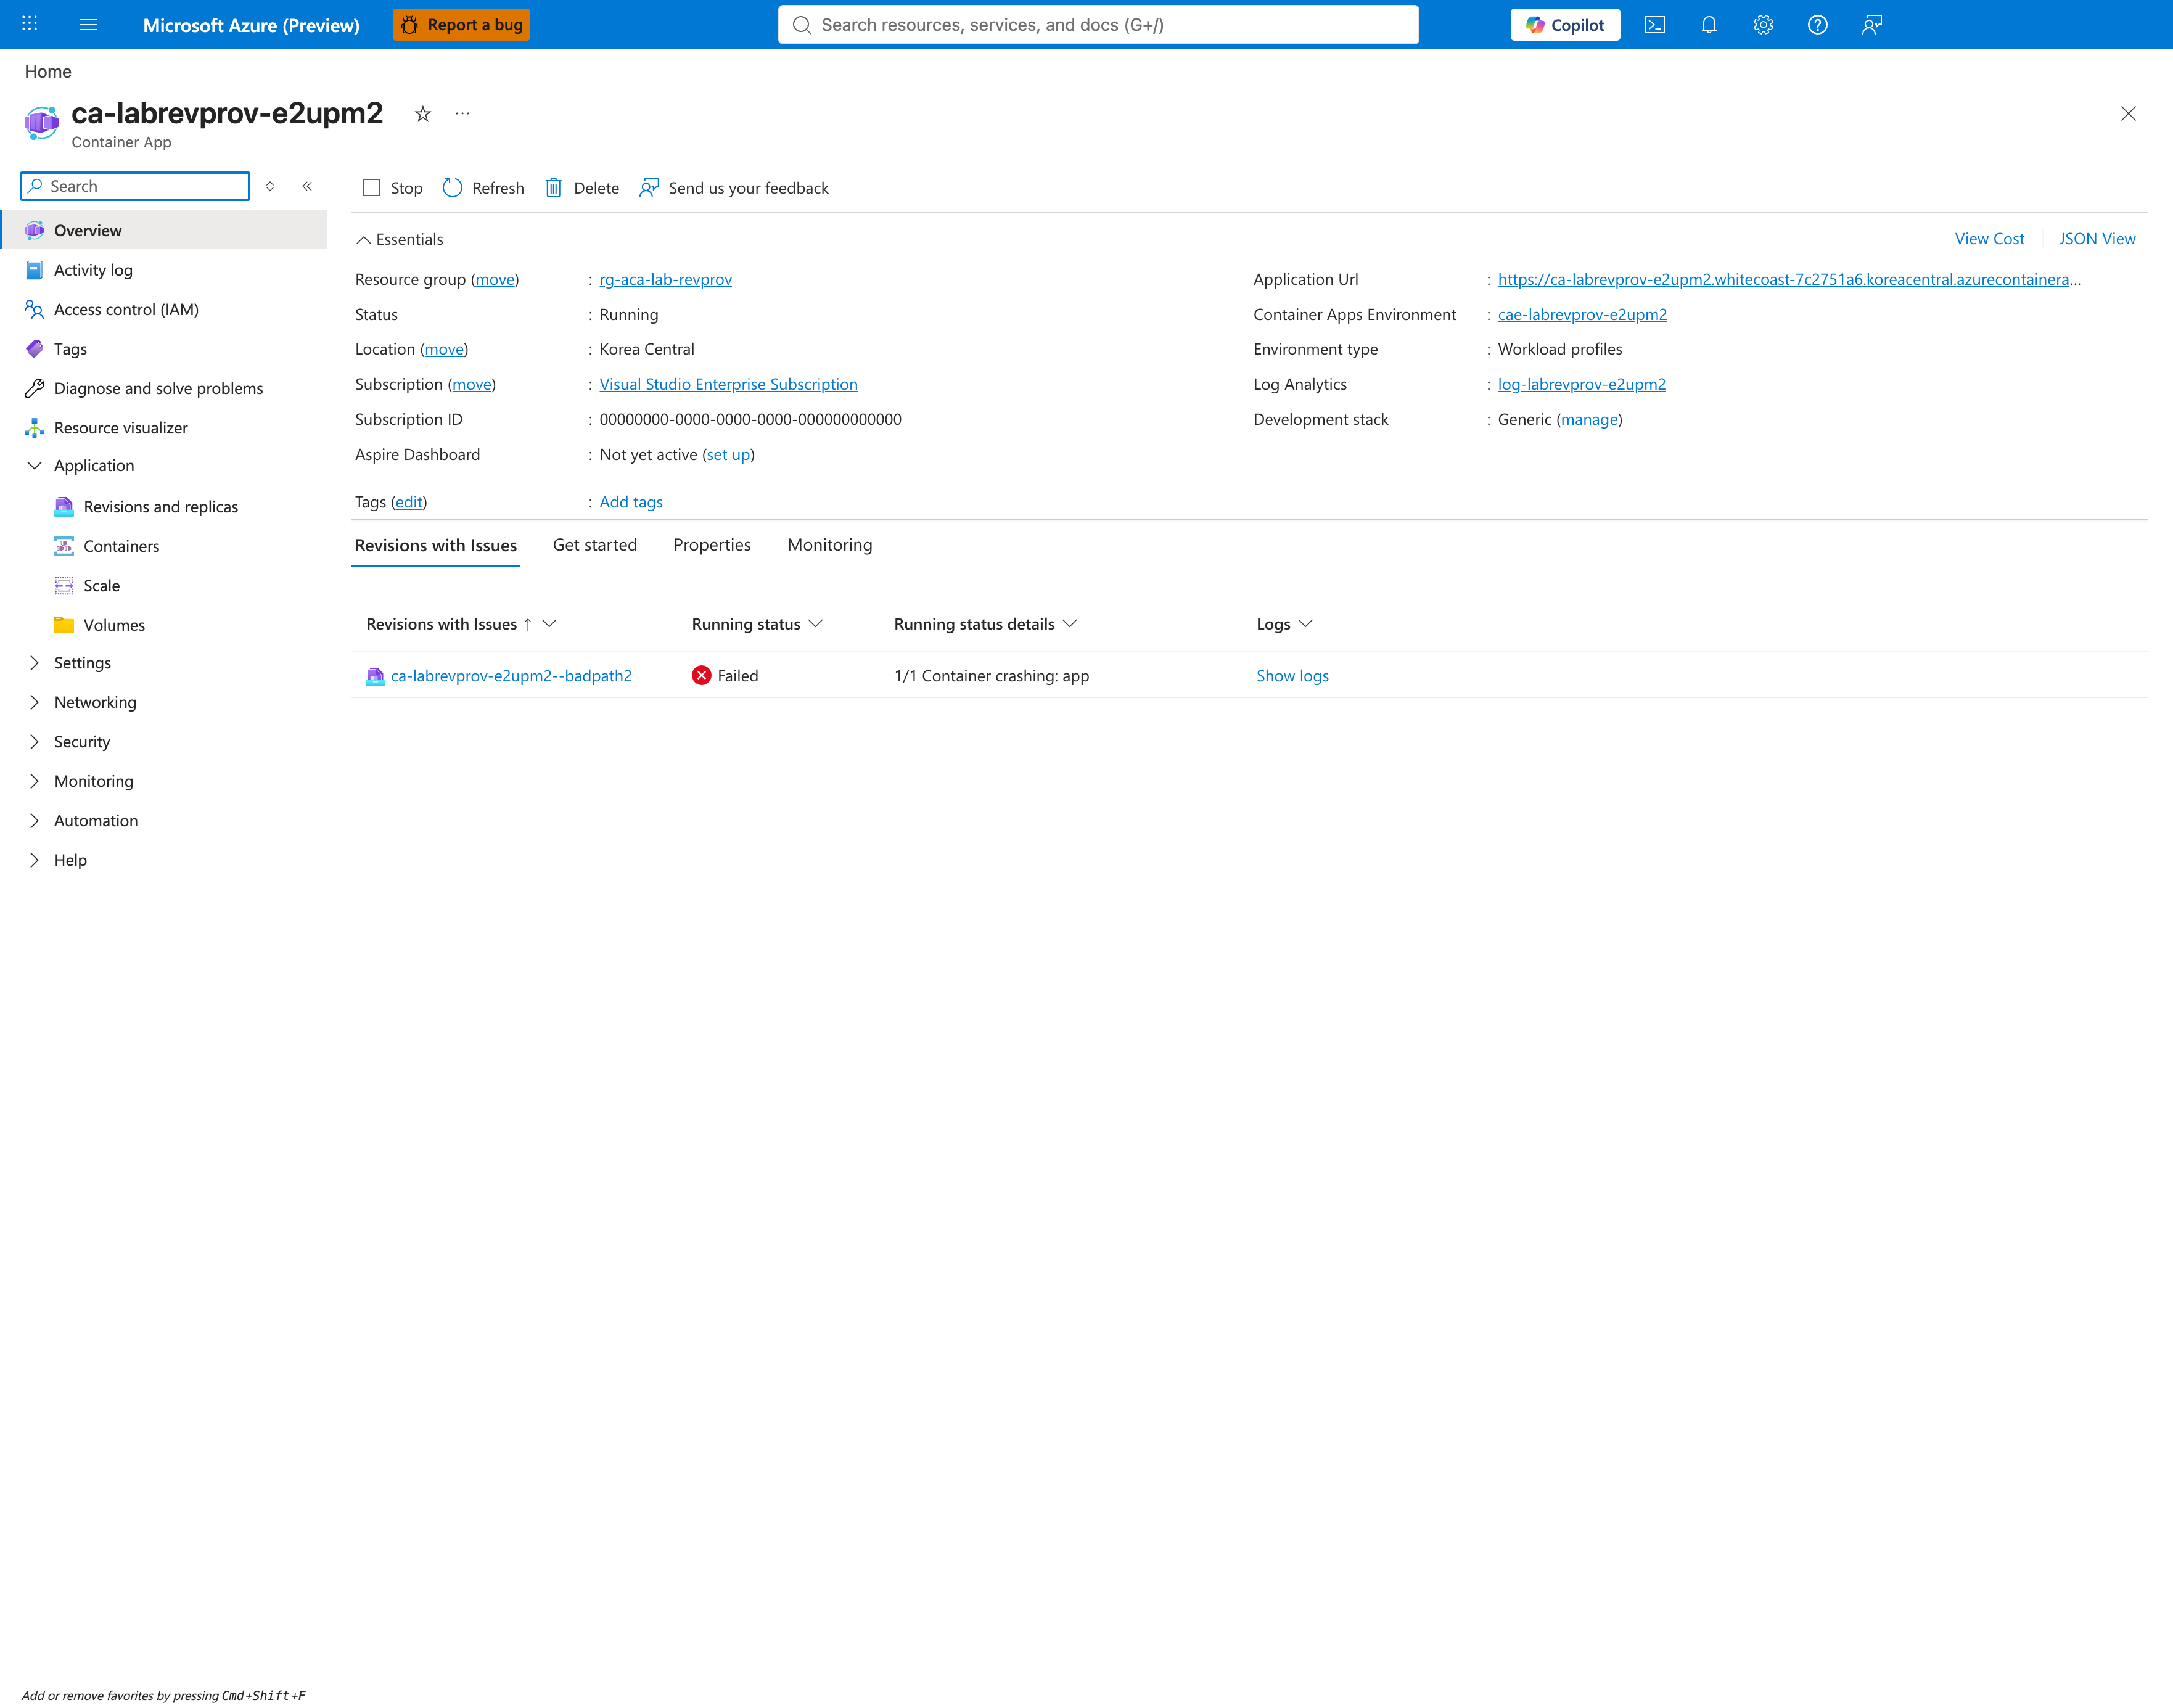The height and width of the screenshot is (1708, 2173).
Task: Open the top bar feedback icon
Action: (1872, 24)
